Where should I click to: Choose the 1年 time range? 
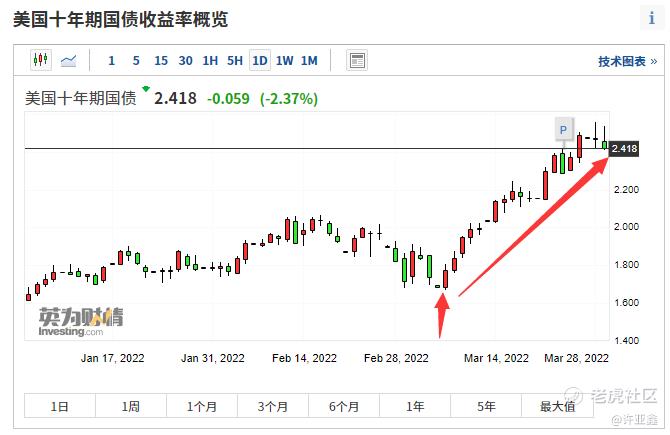414,406
